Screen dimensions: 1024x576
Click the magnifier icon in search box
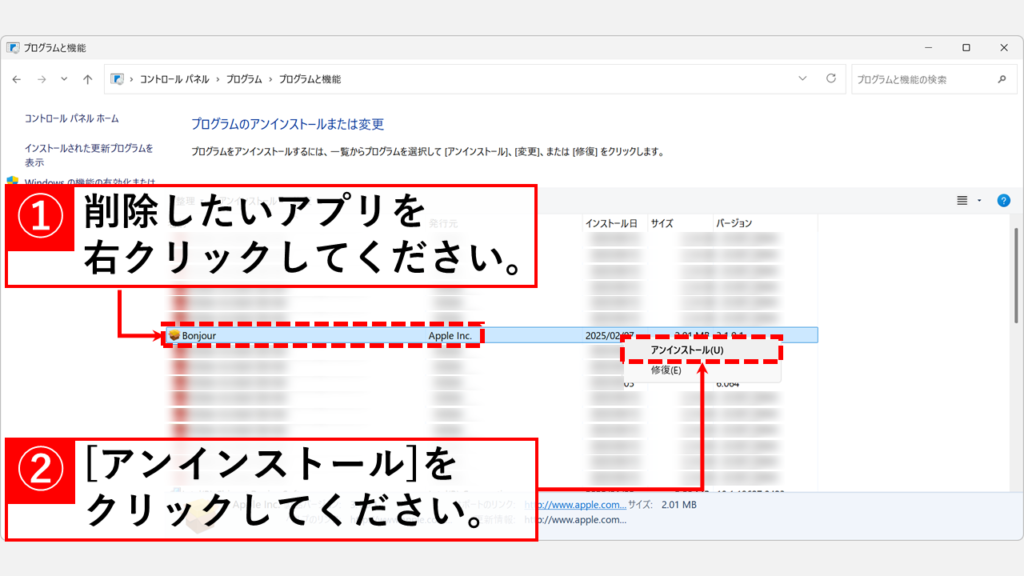tap(1002, 79)
